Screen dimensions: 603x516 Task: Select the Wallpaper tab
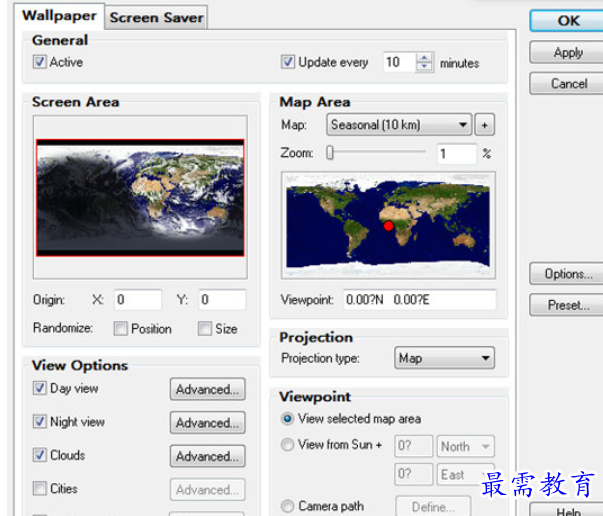(60, 16)
